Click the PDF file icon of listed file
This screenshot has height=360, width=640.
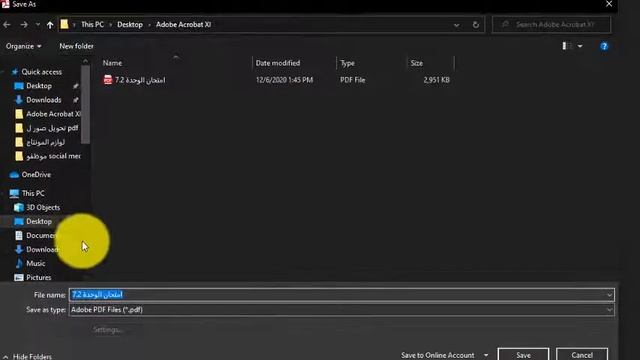click(x=108, y=80)
